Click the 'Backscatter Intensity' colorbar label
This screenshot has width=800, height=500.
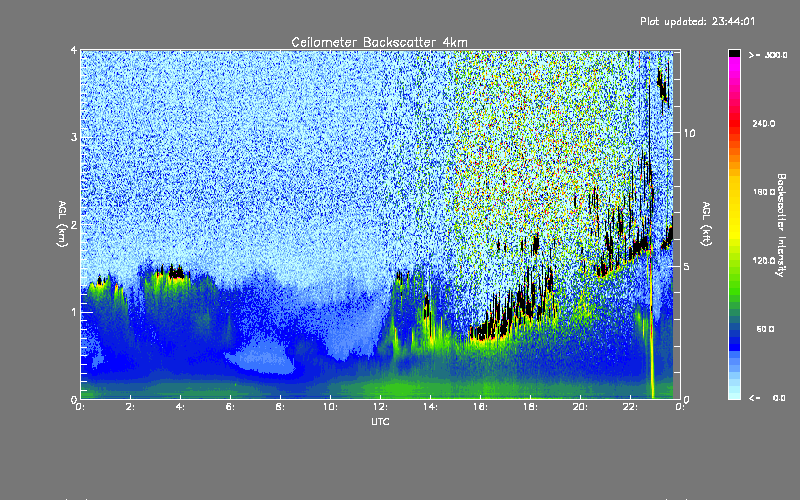(781, 225)
